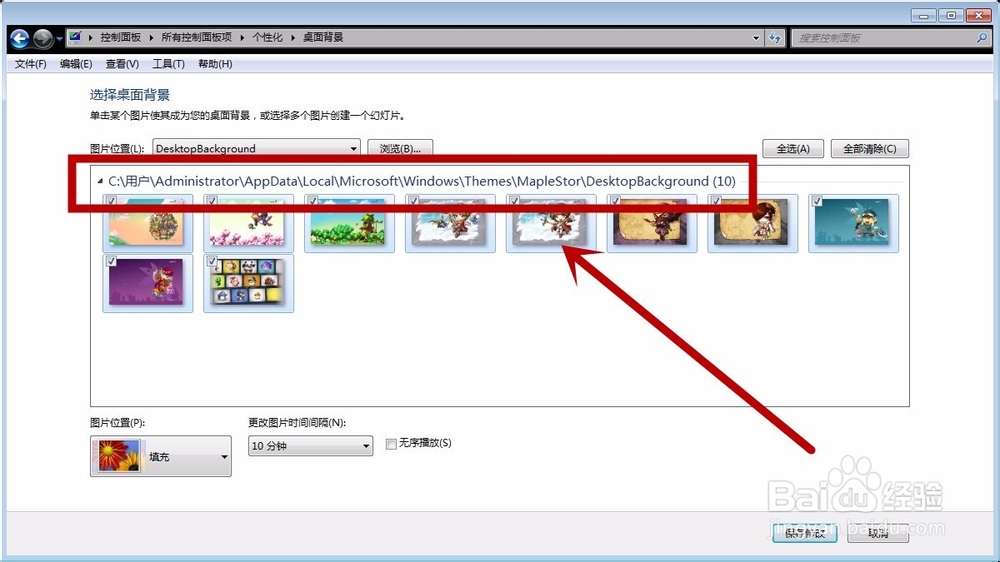Open the 10 分钟 interval dropdown
The image size is (1000, 562).
coord(310,445)
